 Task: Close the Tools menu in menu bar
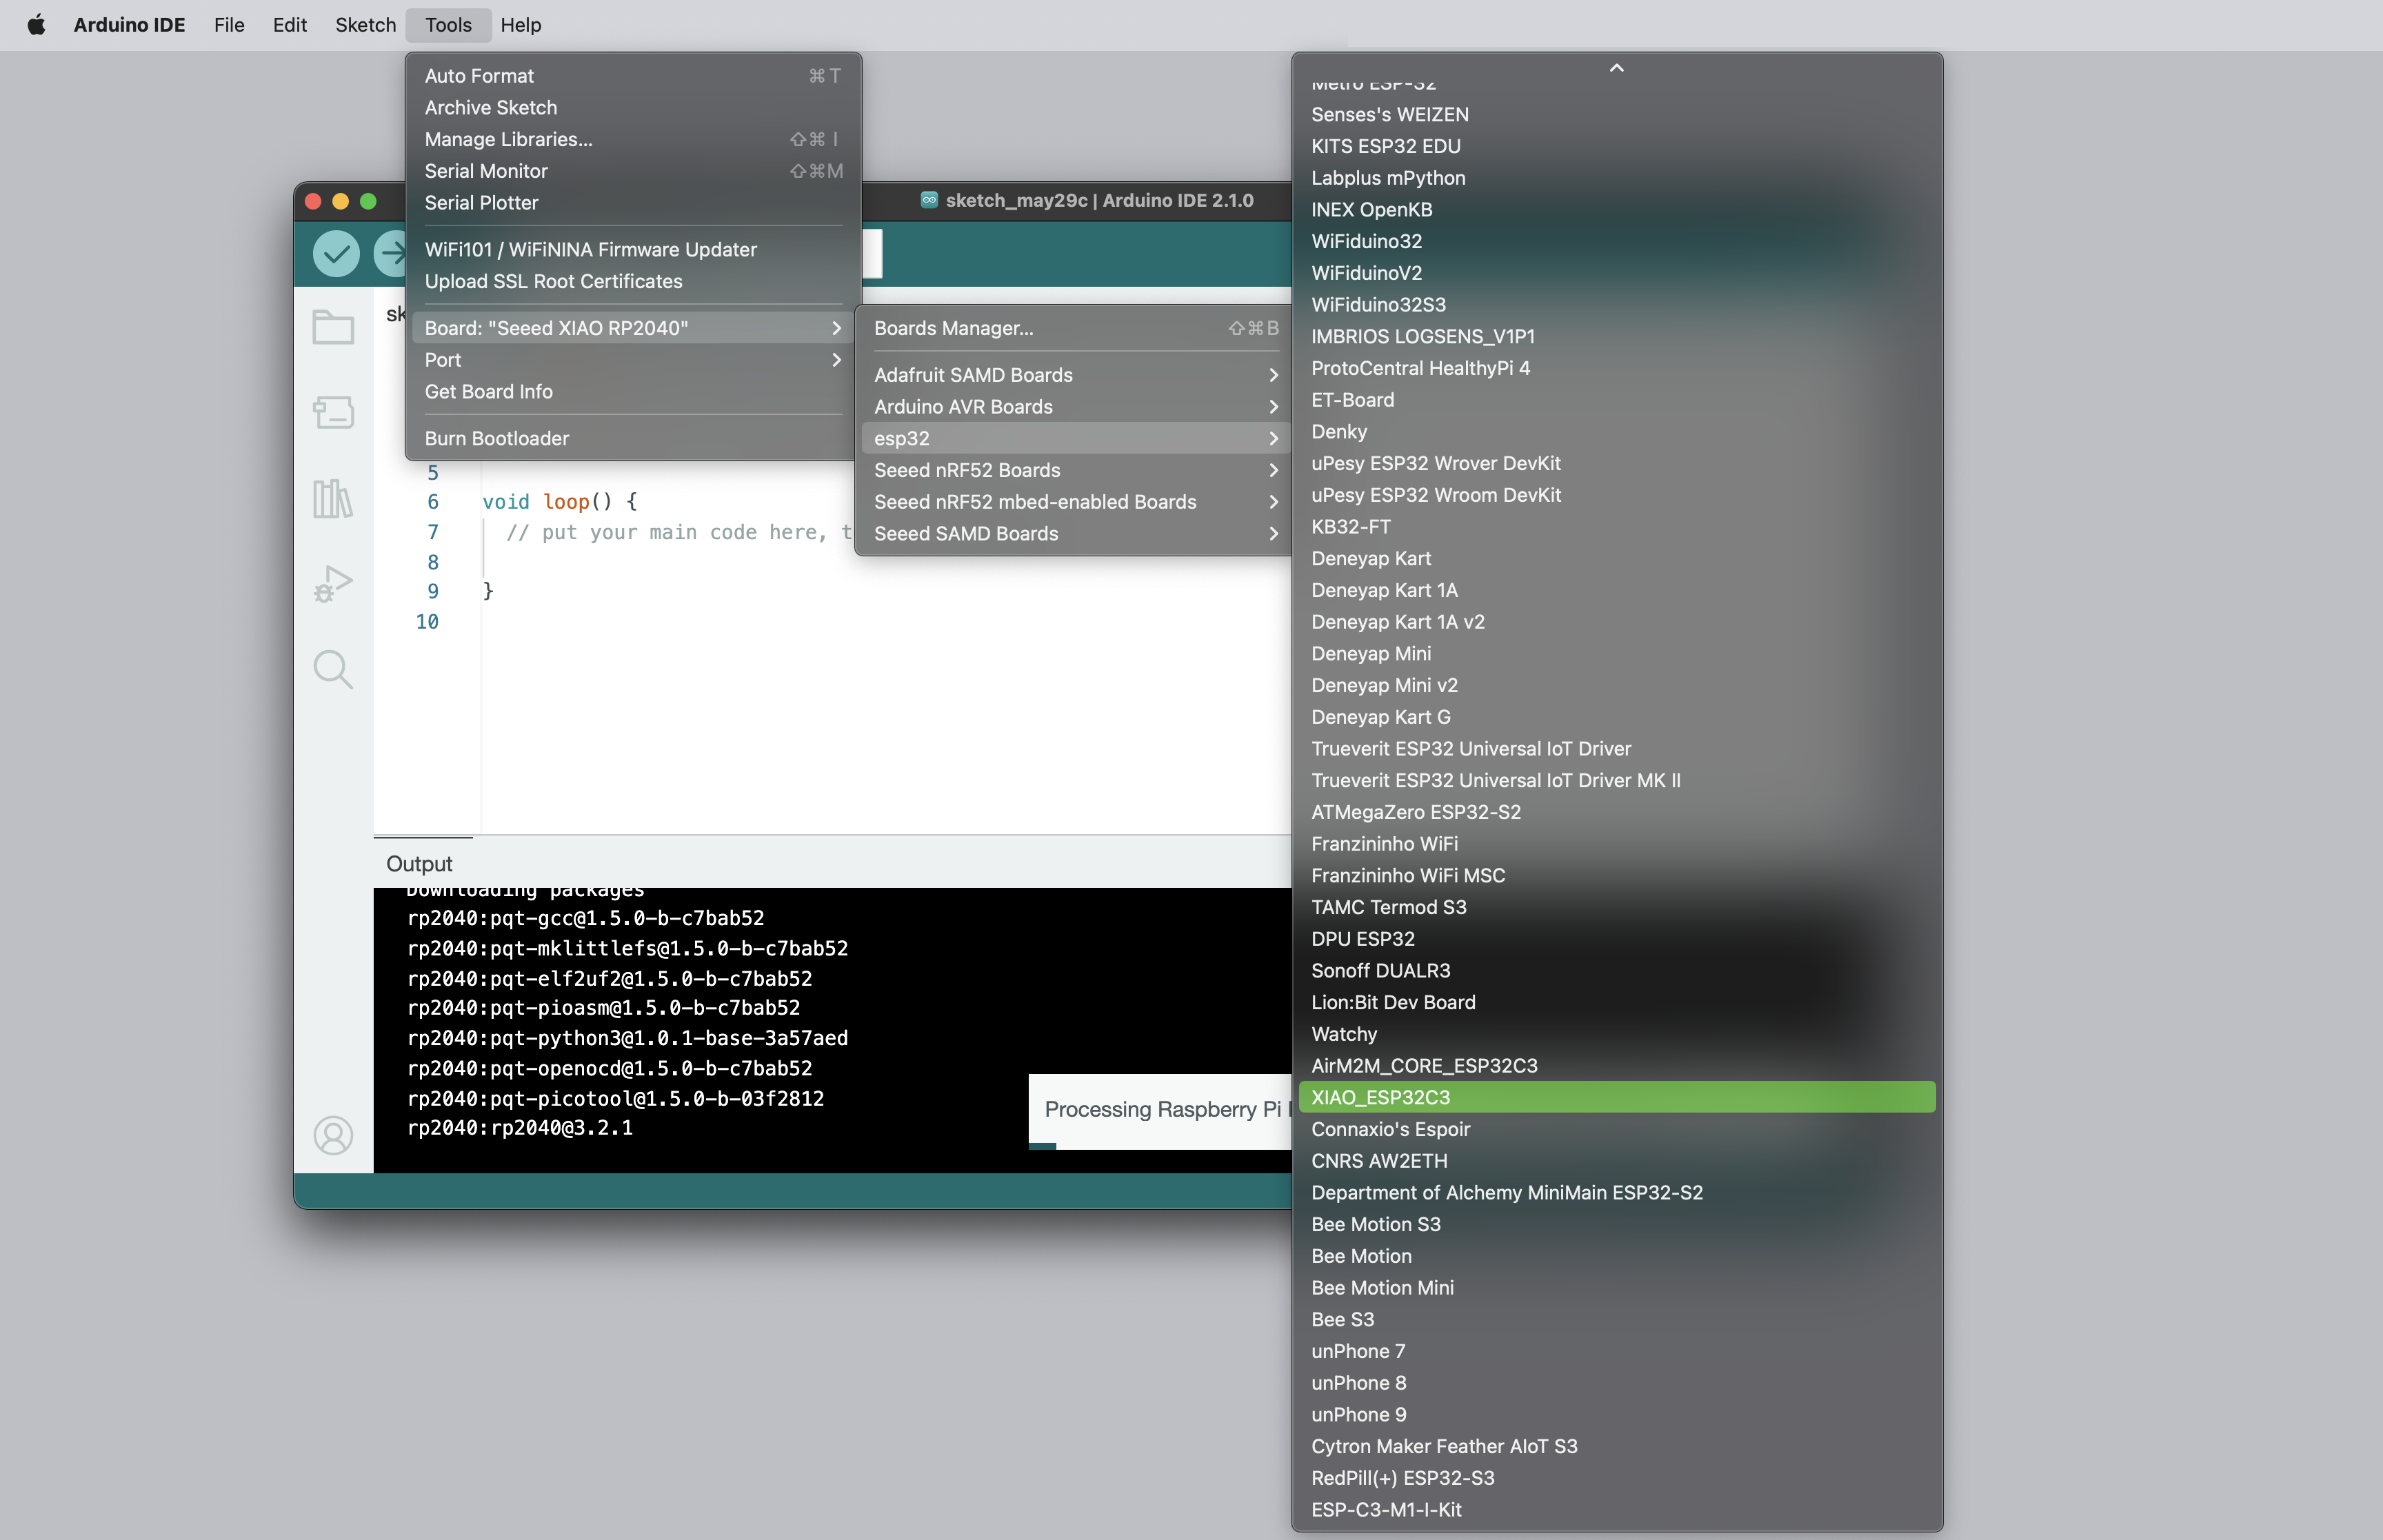(448, 25)
